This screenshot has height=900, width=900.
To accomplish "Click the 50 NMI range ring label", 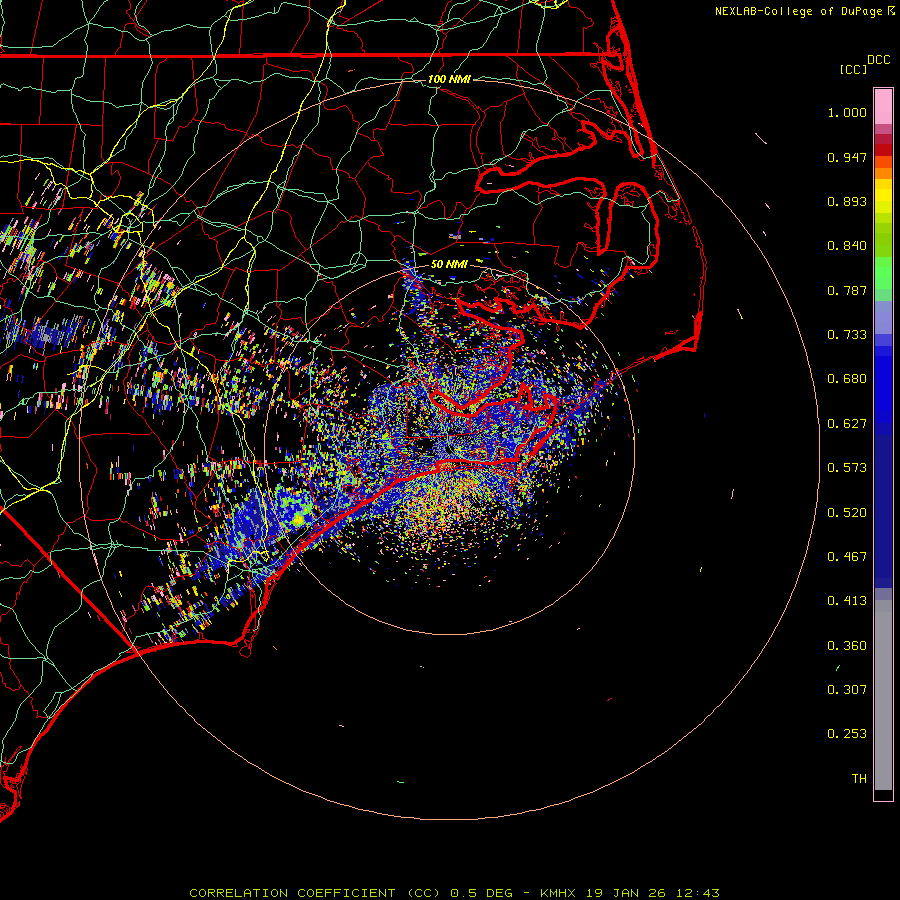I will point(449,264).
